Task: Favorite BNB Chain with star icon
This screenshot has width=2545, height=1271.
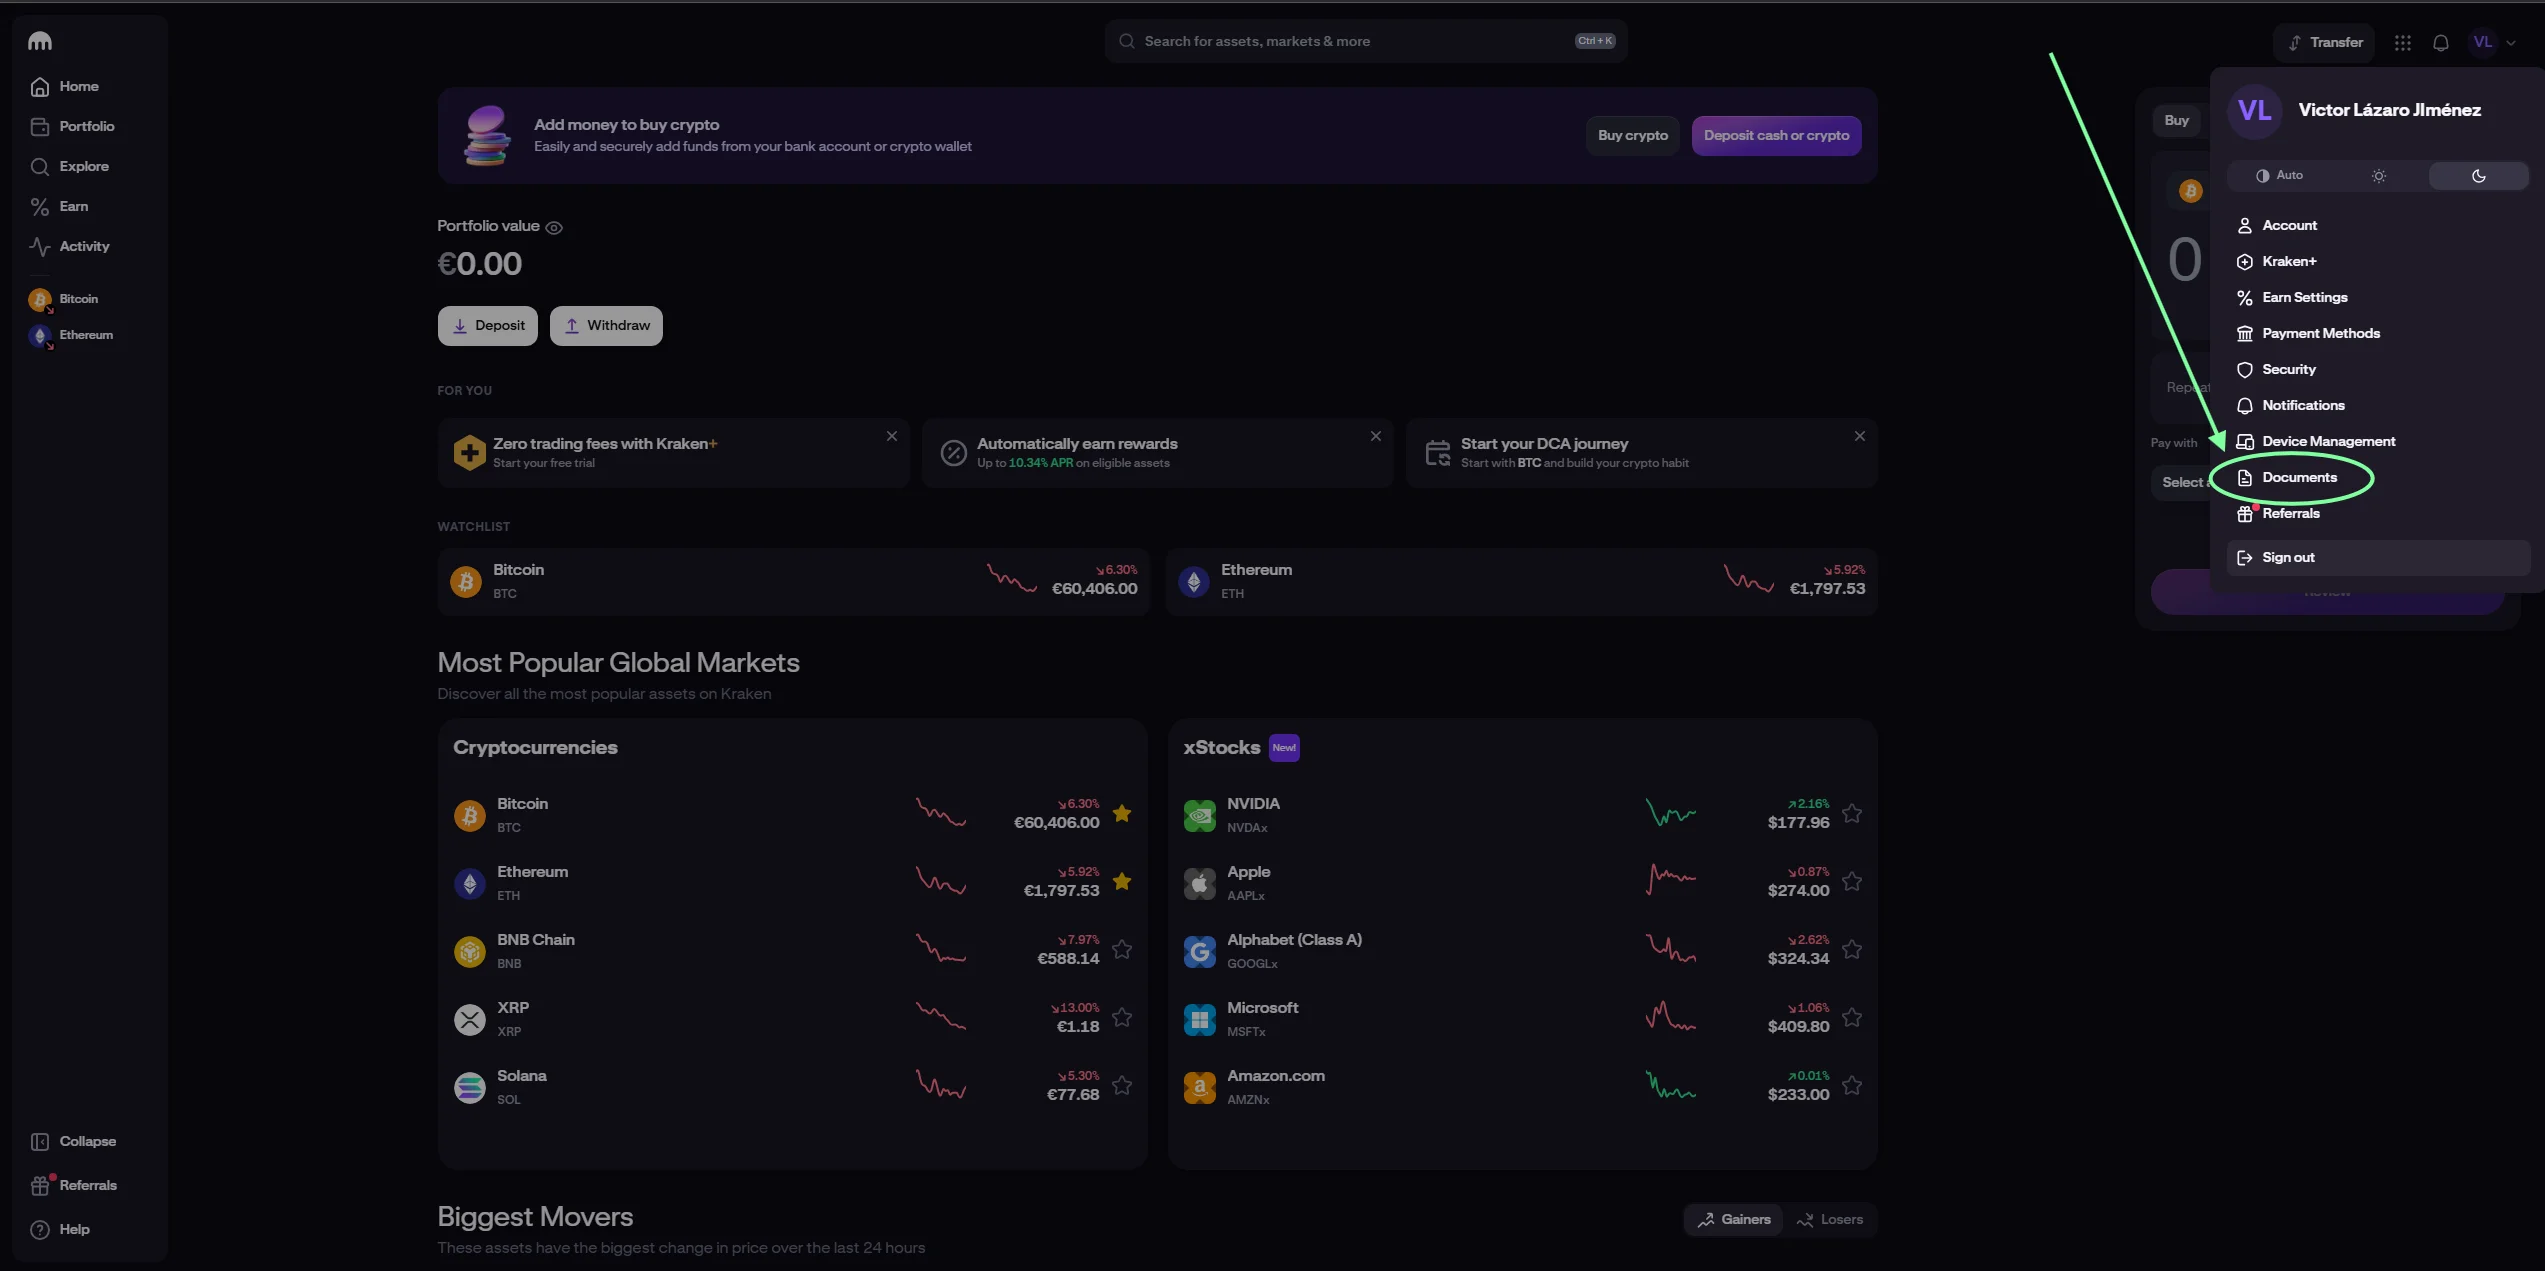Action: point(1122,949)
